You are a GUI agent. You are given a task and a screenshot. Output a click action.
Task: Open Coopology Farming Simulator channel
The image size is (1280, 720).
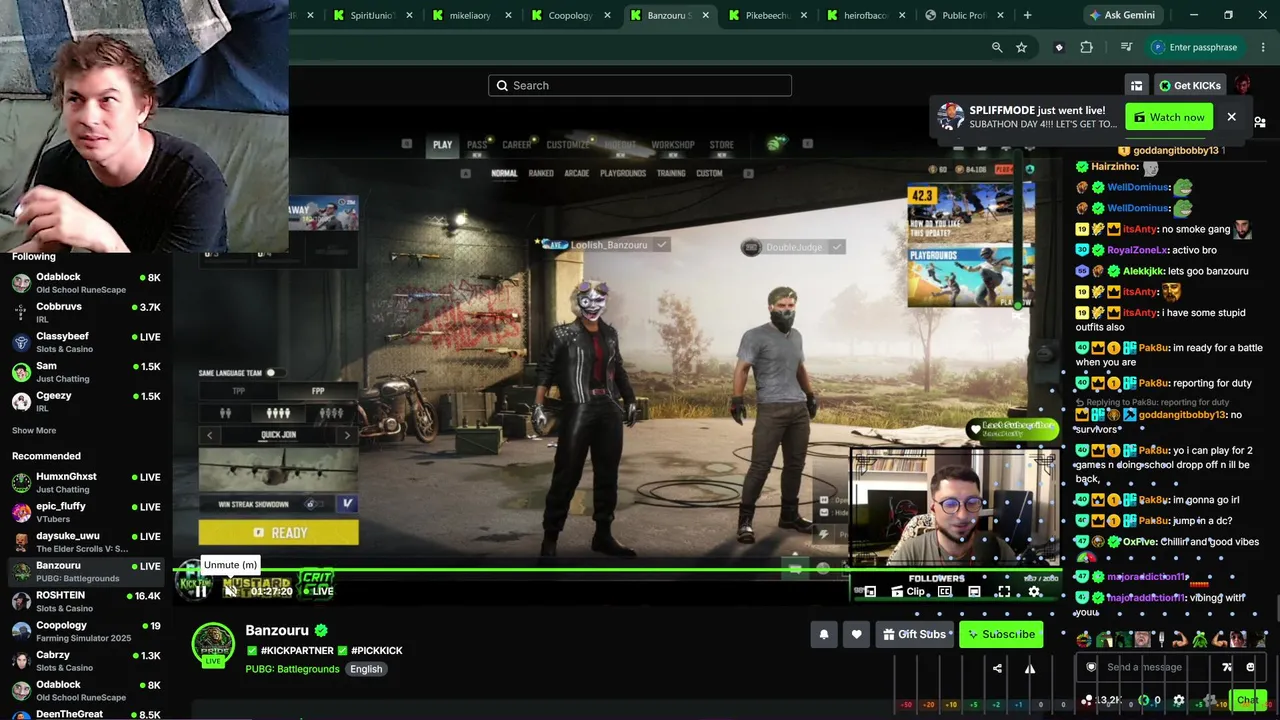[85, 631]
